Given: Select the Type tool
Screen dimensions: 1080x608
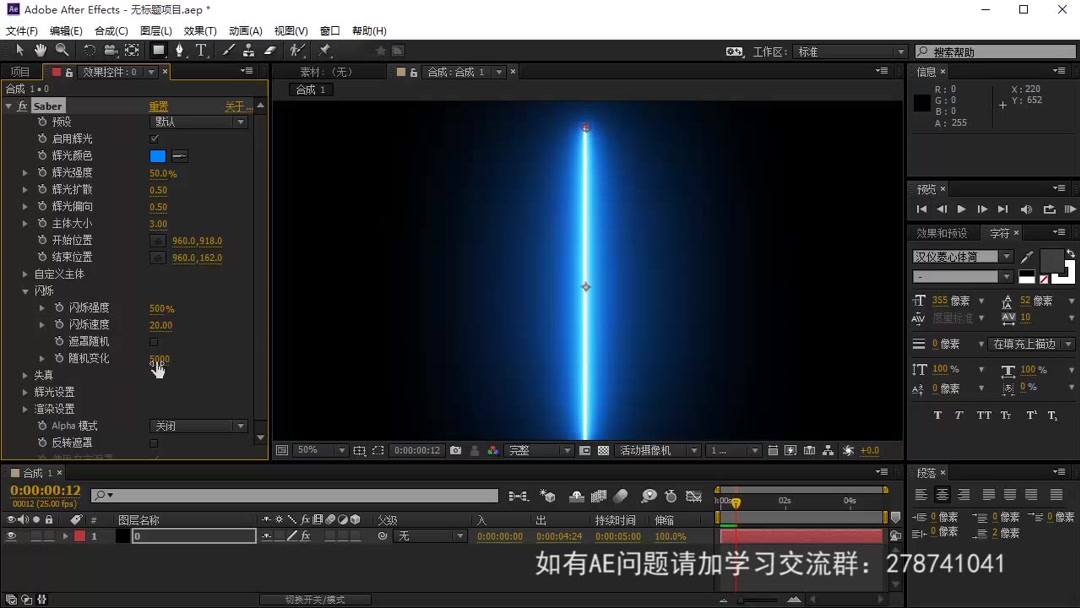Looking at the screenshot, I should [201, 50].
